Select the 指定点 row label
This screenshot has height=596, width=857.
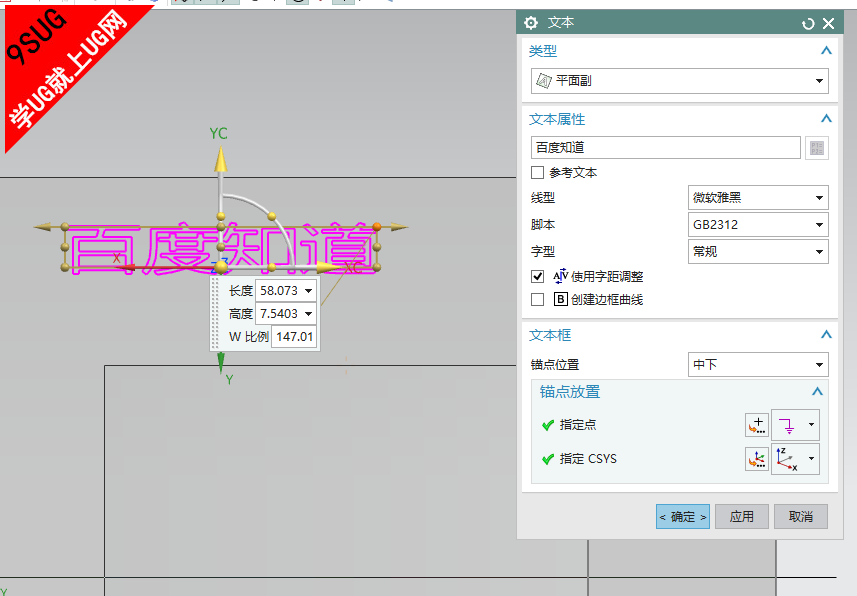coord(578,425)
